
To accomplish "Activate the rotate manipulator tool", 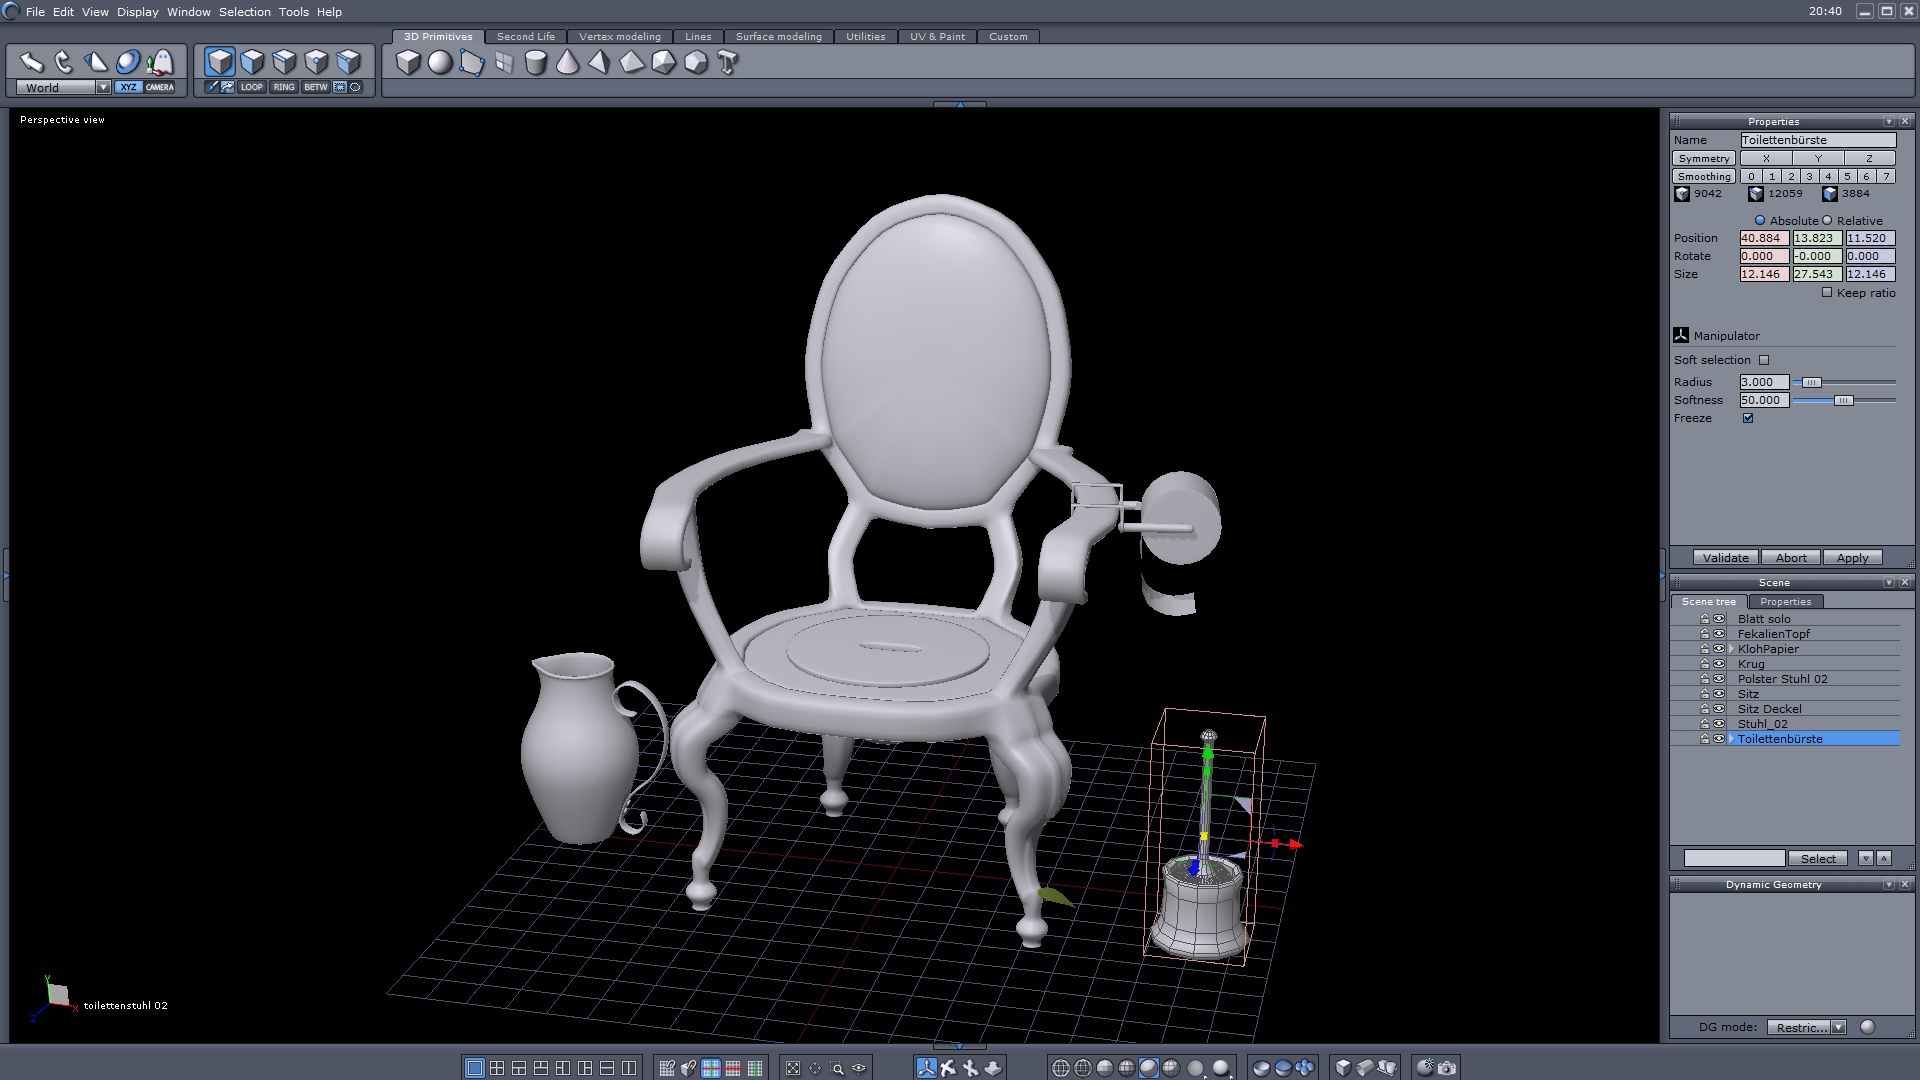I will coord(64,63).
